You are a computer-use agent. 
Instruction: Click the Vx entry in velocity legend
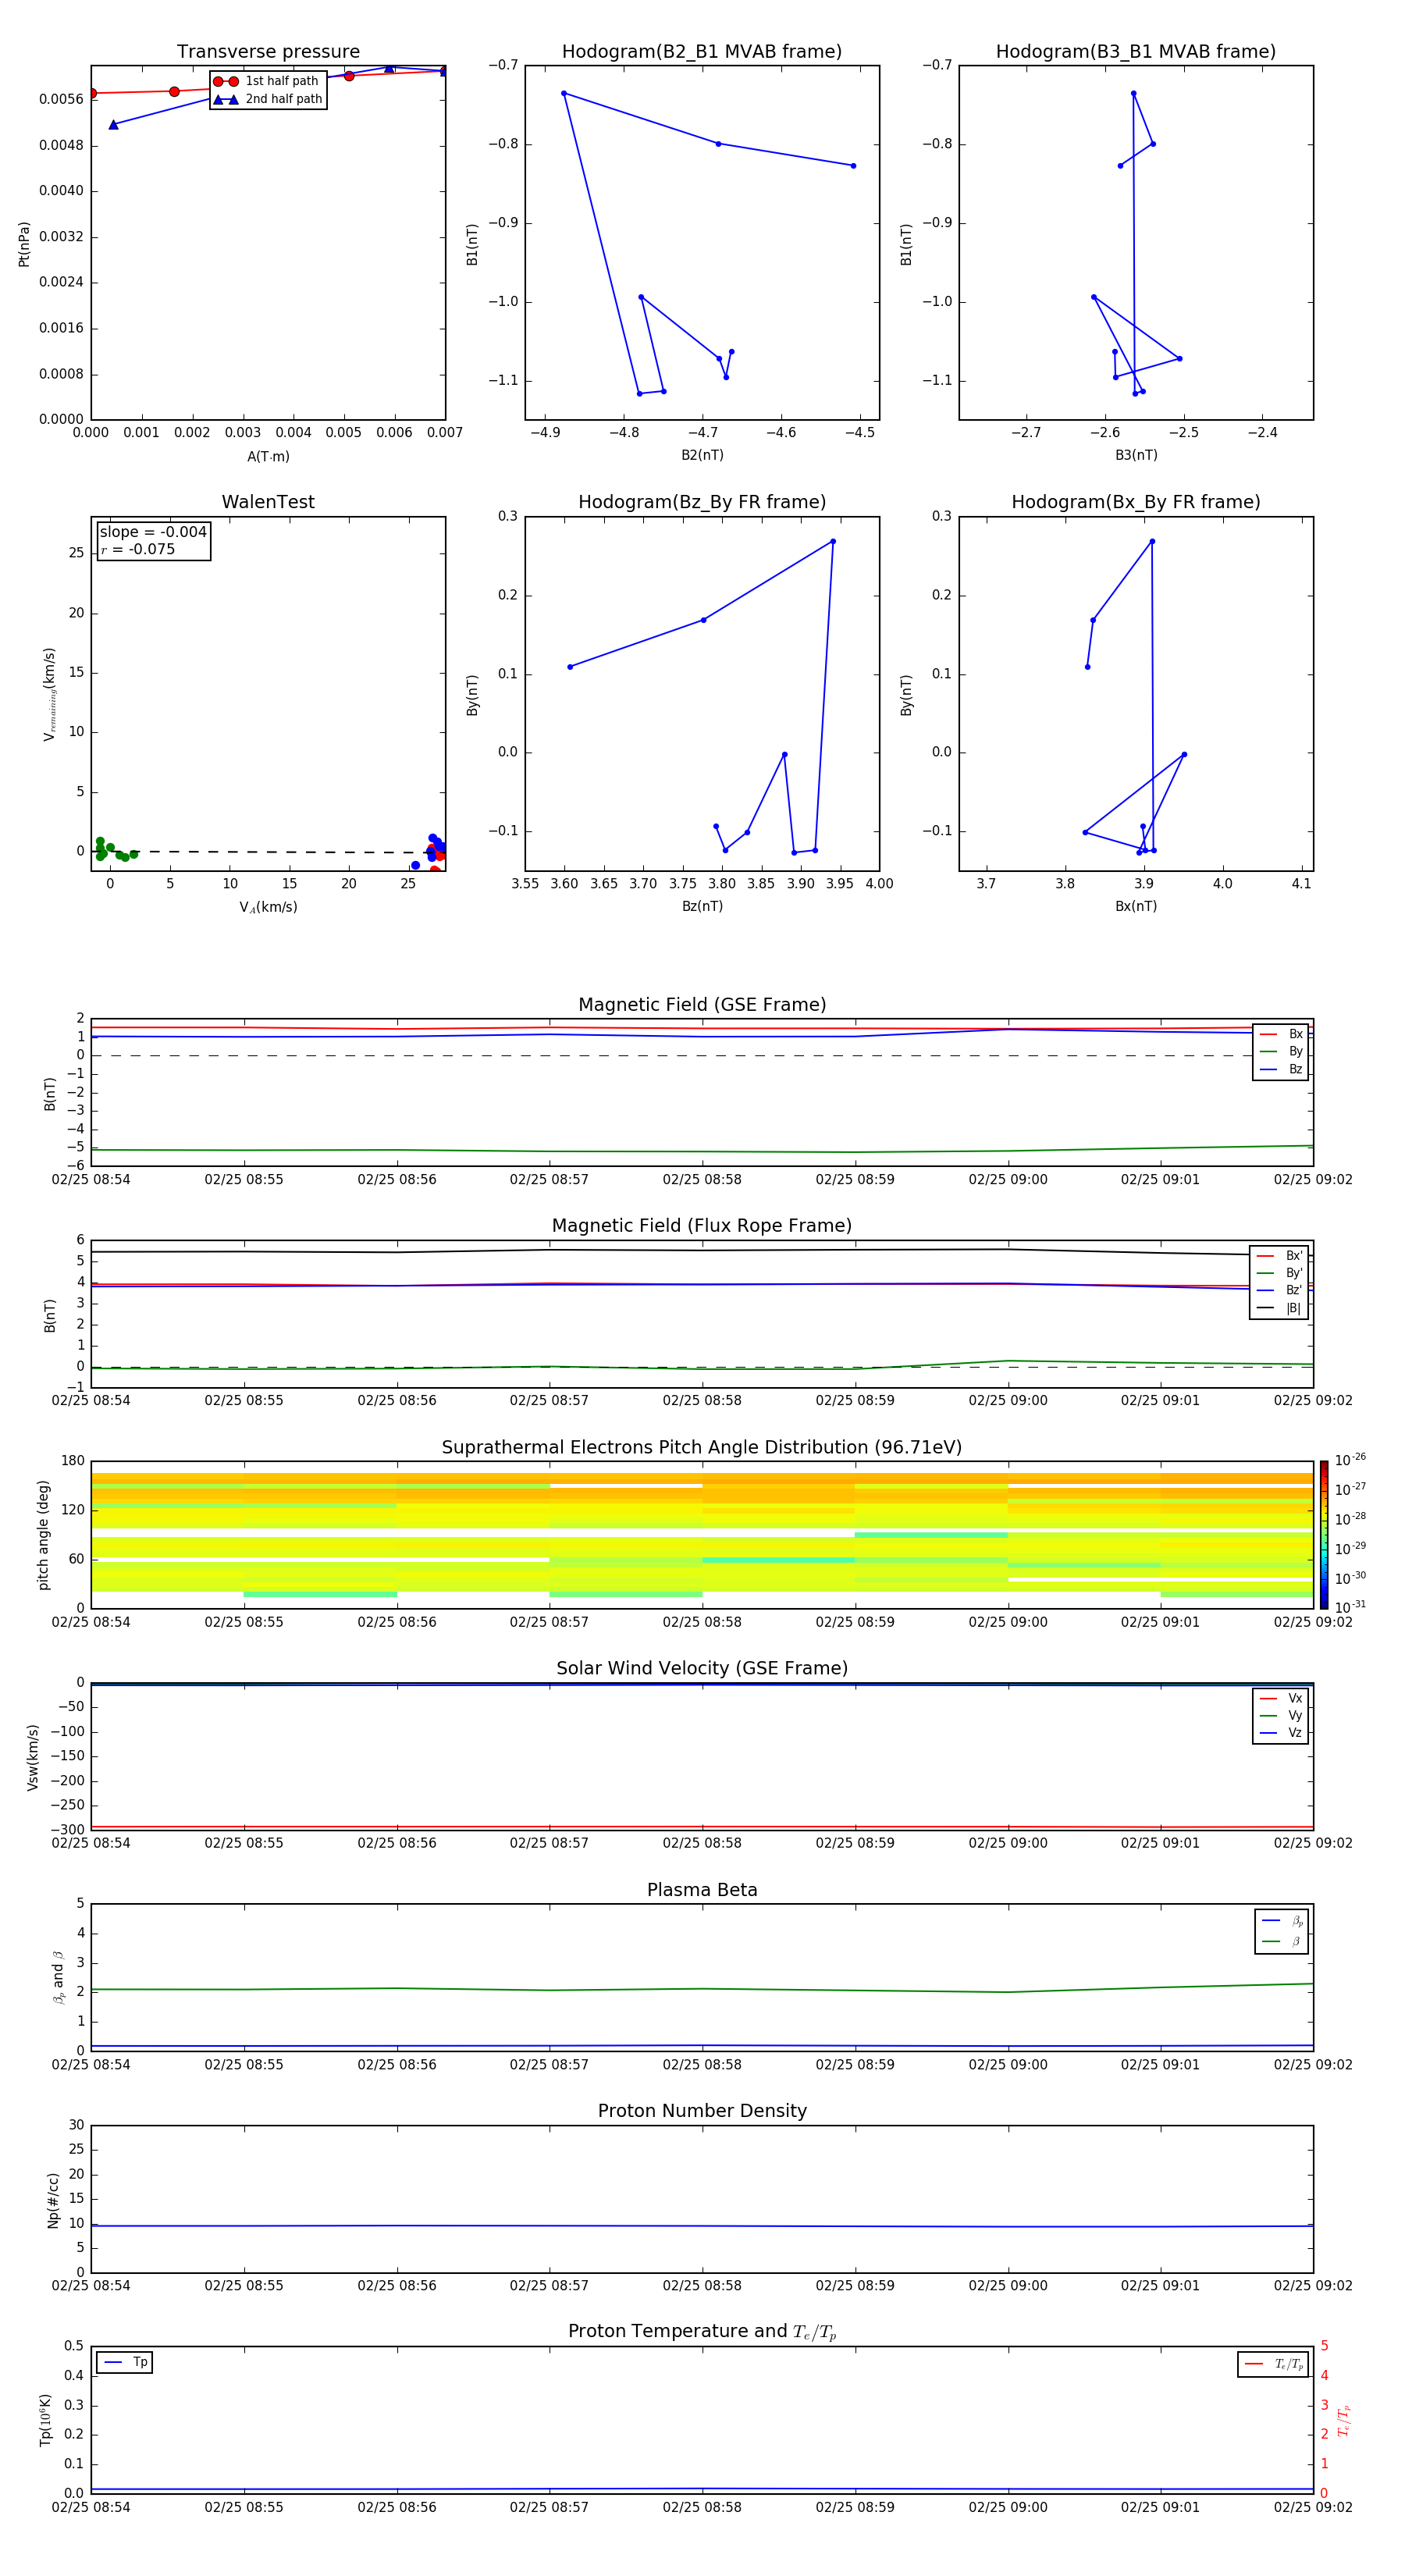[x=1281, y=1698]
